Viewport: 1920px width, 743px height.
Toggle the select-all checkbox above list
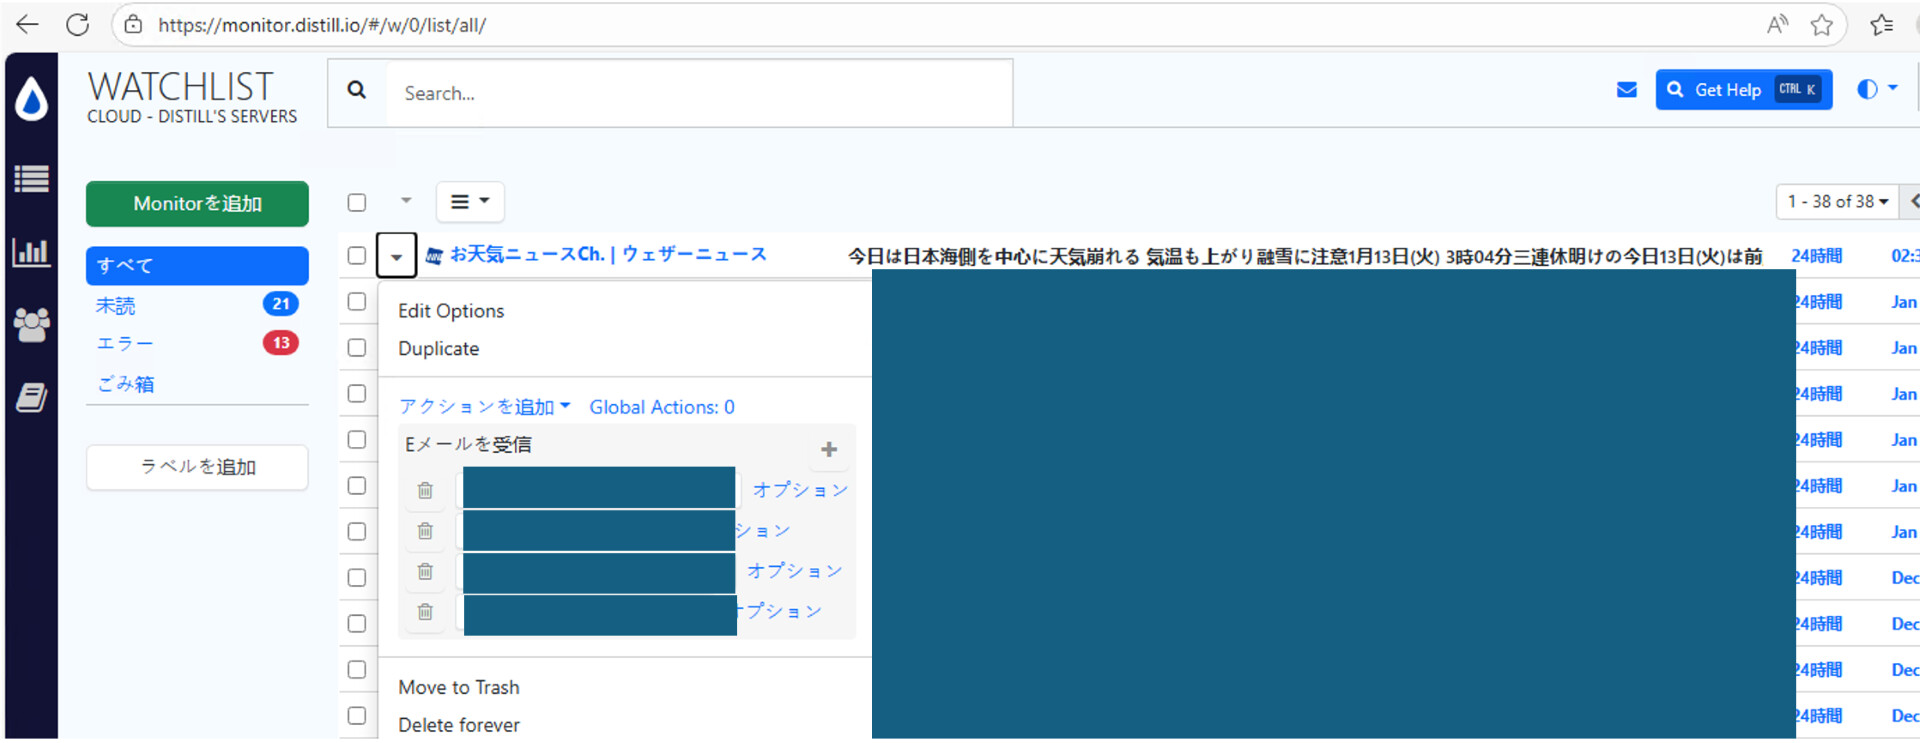357,202
